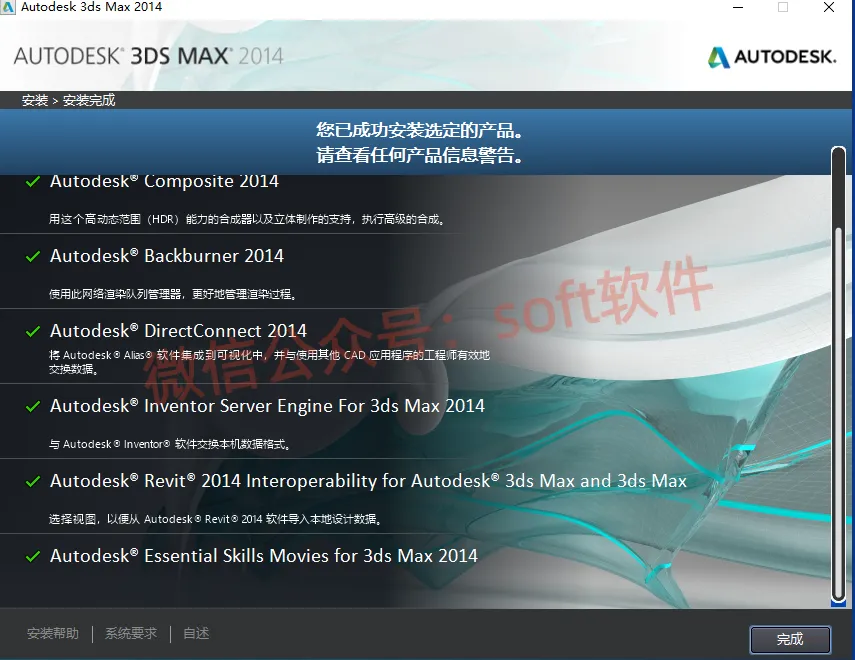Image resolution: width=855 pixels, height=660 pixels.
Task: Close the Autodesk 3ds Max 2014 installer window
Action: (x=829, y=7)
